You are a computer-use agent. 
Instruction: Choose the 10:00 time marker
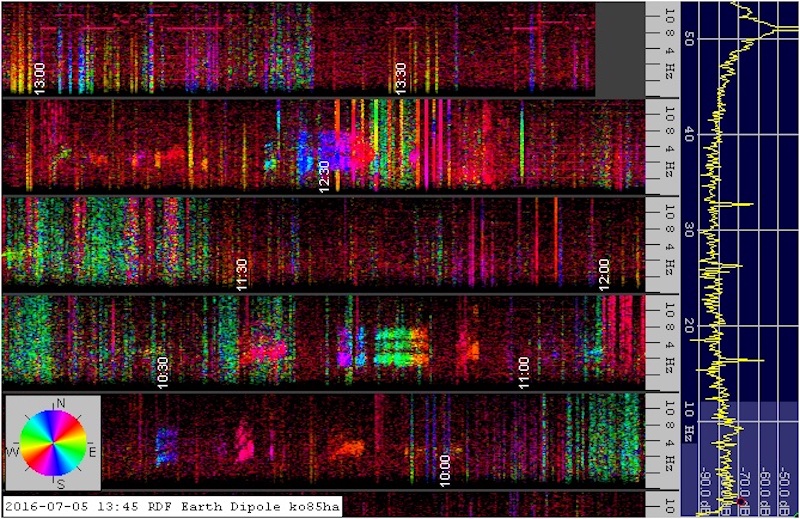(445, 467)
